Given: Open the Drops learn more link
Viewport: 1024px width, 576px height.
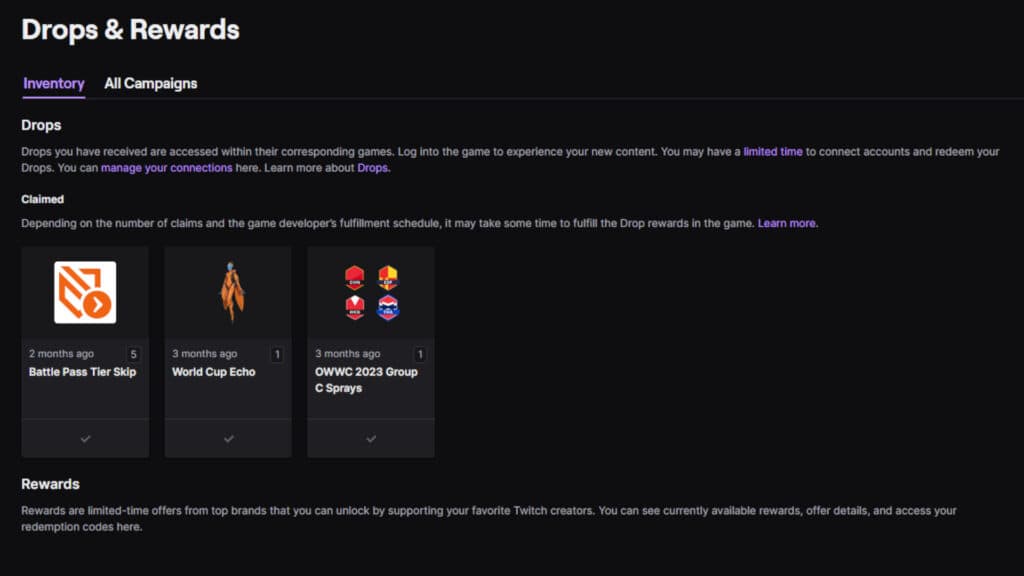Looking at the screenshot, I should point(373,167).
